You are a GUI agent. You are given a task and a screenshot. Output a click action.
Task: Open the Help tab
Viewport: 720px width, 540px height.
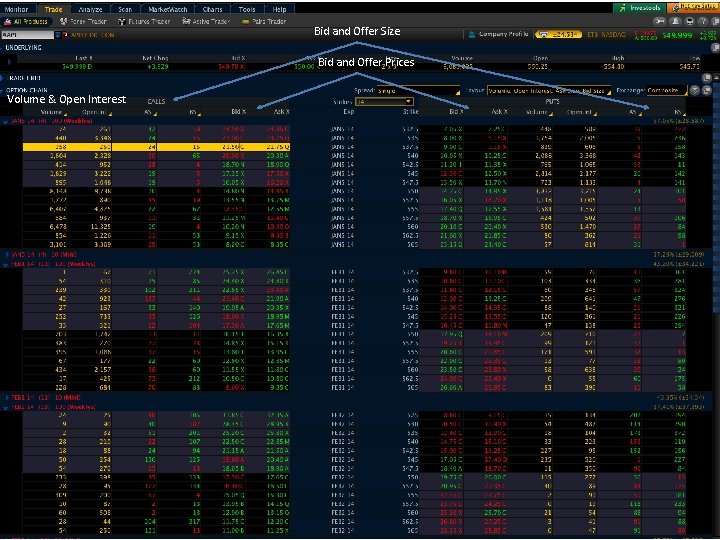279,9
